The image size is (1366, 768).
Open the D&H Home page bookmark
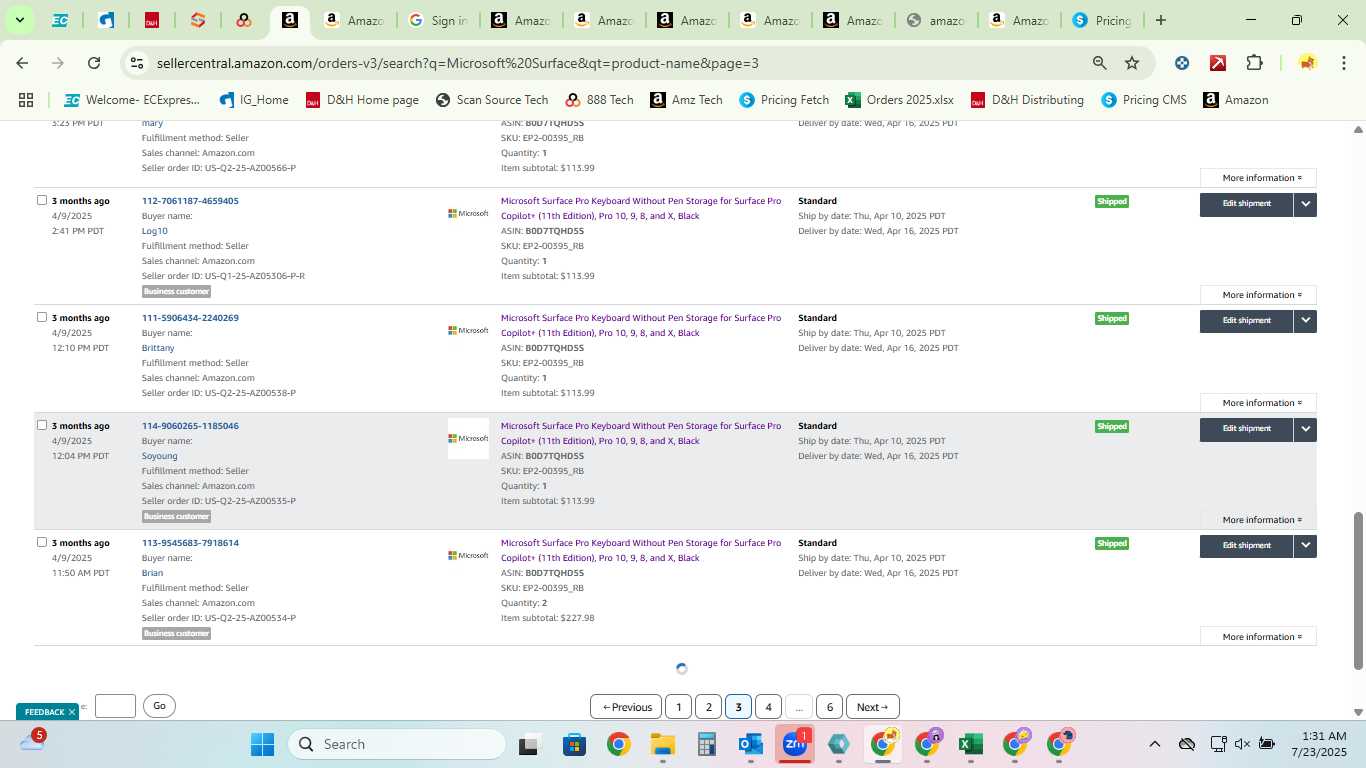click(x=362, y=100)
